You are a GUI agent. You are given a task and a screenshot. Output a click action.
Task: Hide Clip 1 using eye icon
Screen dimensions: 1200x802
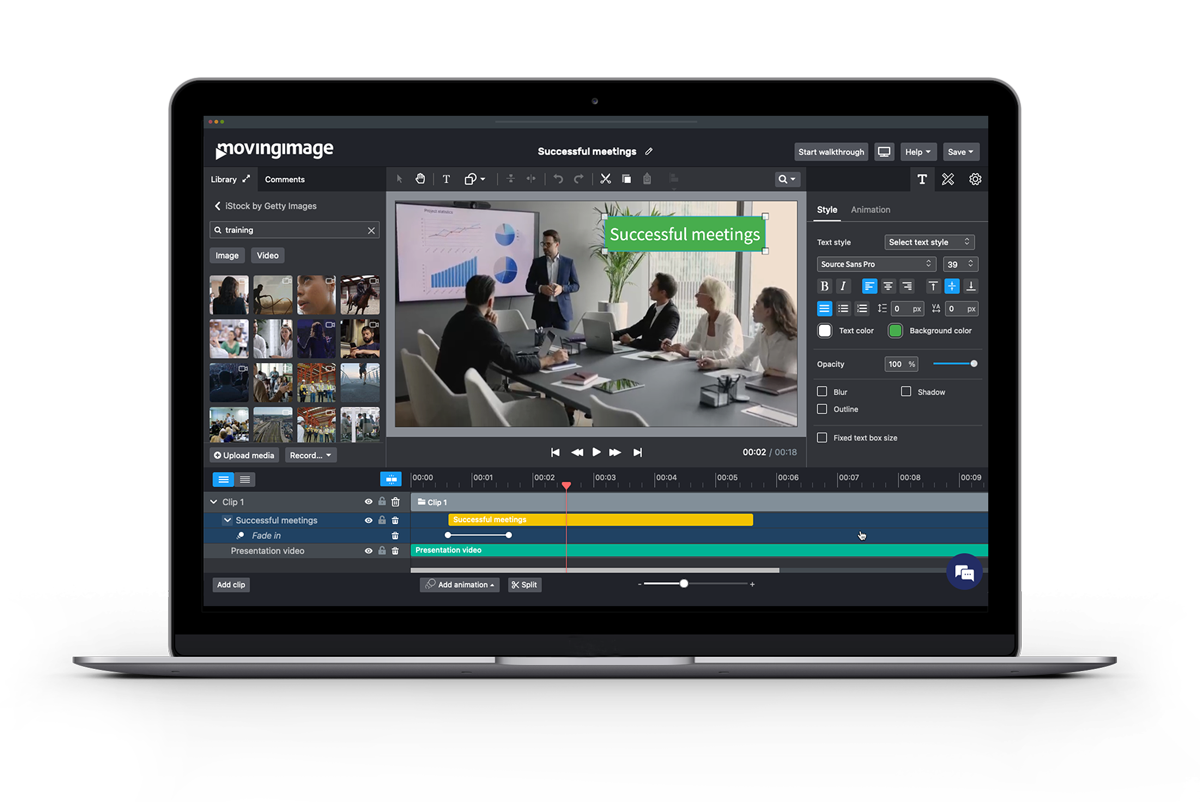pos(368,502)
